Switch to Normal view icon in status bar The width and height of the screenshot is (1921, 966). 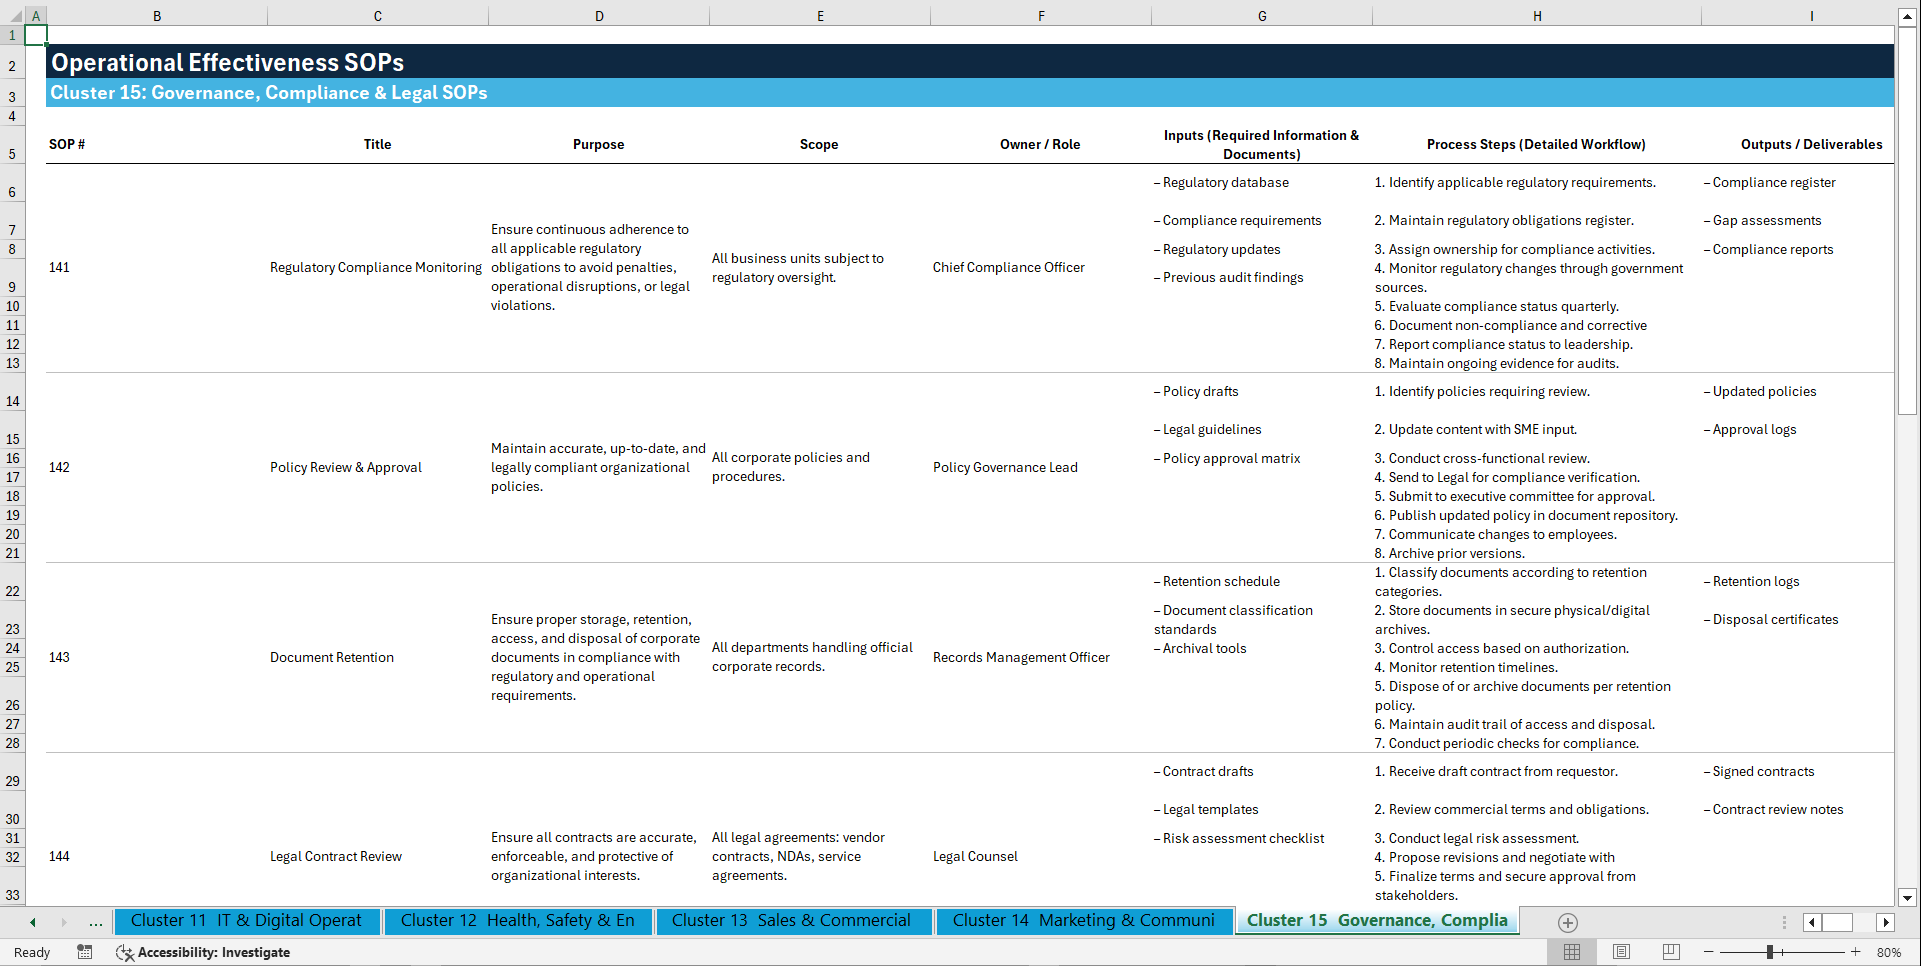tap(1571, 952)
